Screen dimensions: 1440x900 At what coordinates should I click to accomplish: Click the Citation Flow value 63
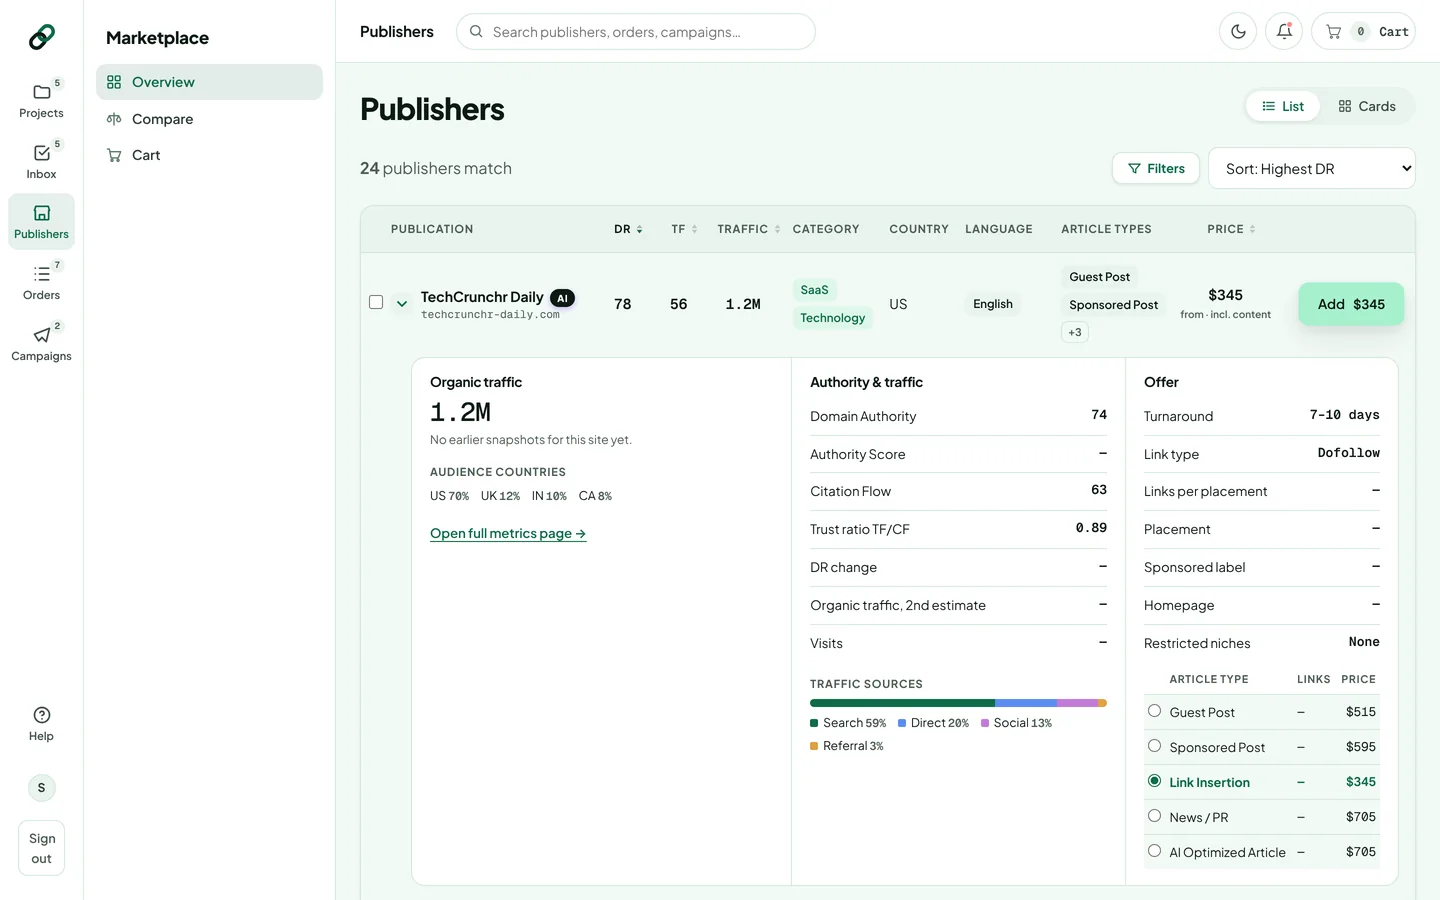click(1099, 490)
